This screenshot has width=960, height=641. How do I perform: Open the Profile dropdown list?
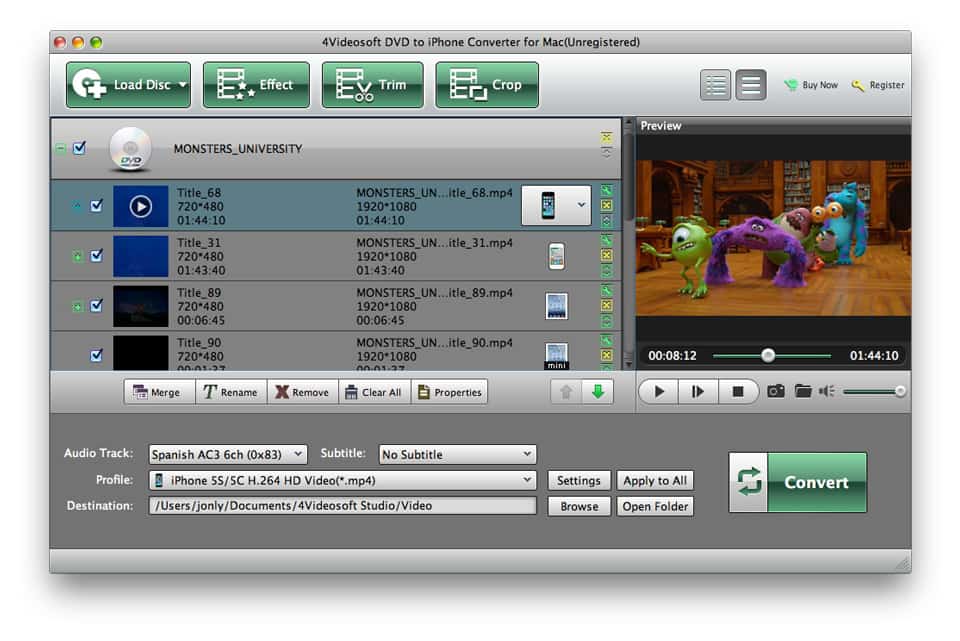342,480
